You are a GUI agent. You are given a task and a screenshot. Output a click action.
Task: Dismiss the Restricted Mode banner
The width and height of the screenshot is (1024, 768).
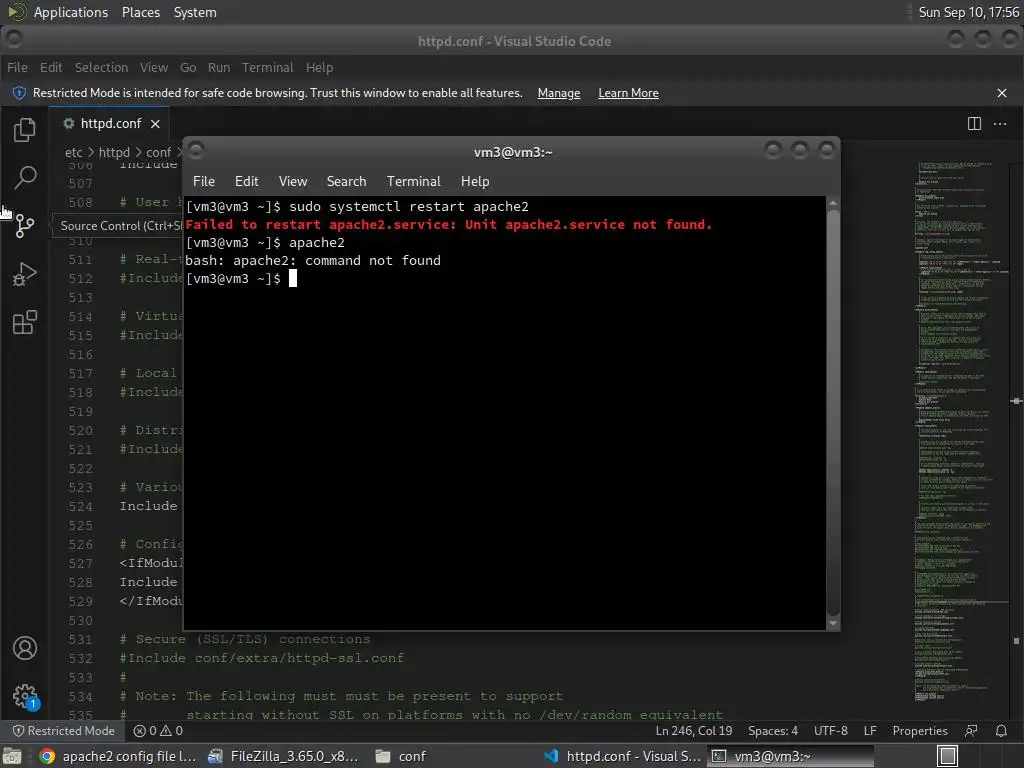pos(1002,93)
